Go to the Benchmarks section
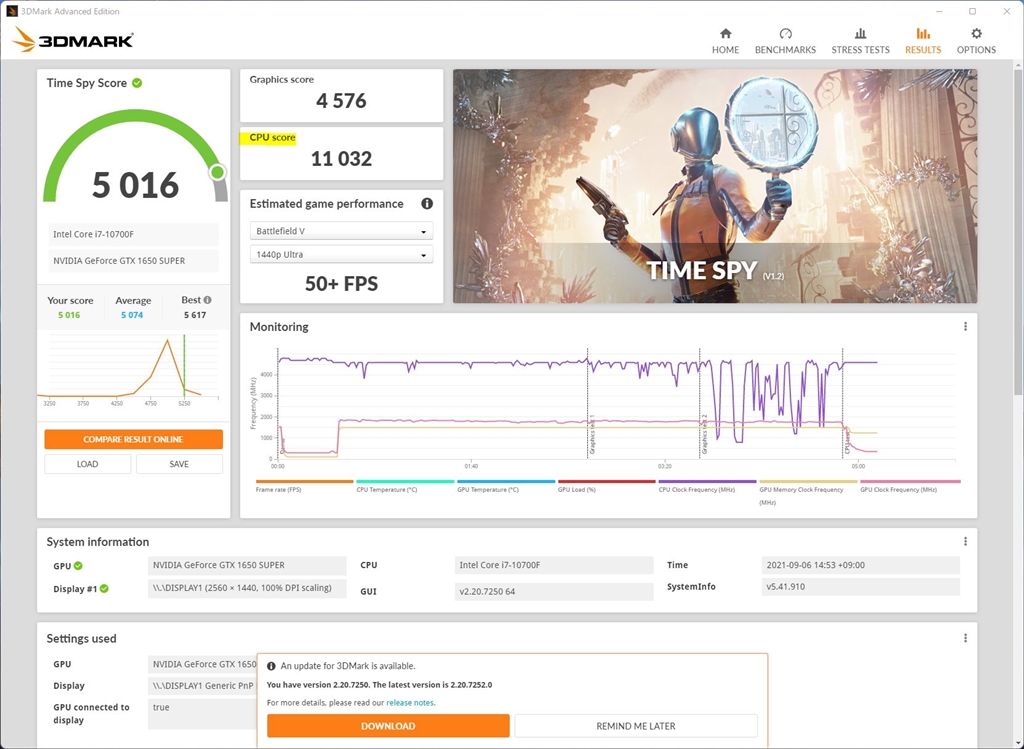The height and width of the screenshot is (749, 1024). coord(785,40)
